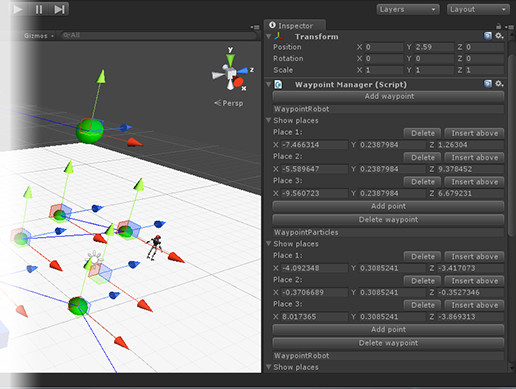The image size is (516, 389).
Task: Click the Pause button
Action: point(39,9)
